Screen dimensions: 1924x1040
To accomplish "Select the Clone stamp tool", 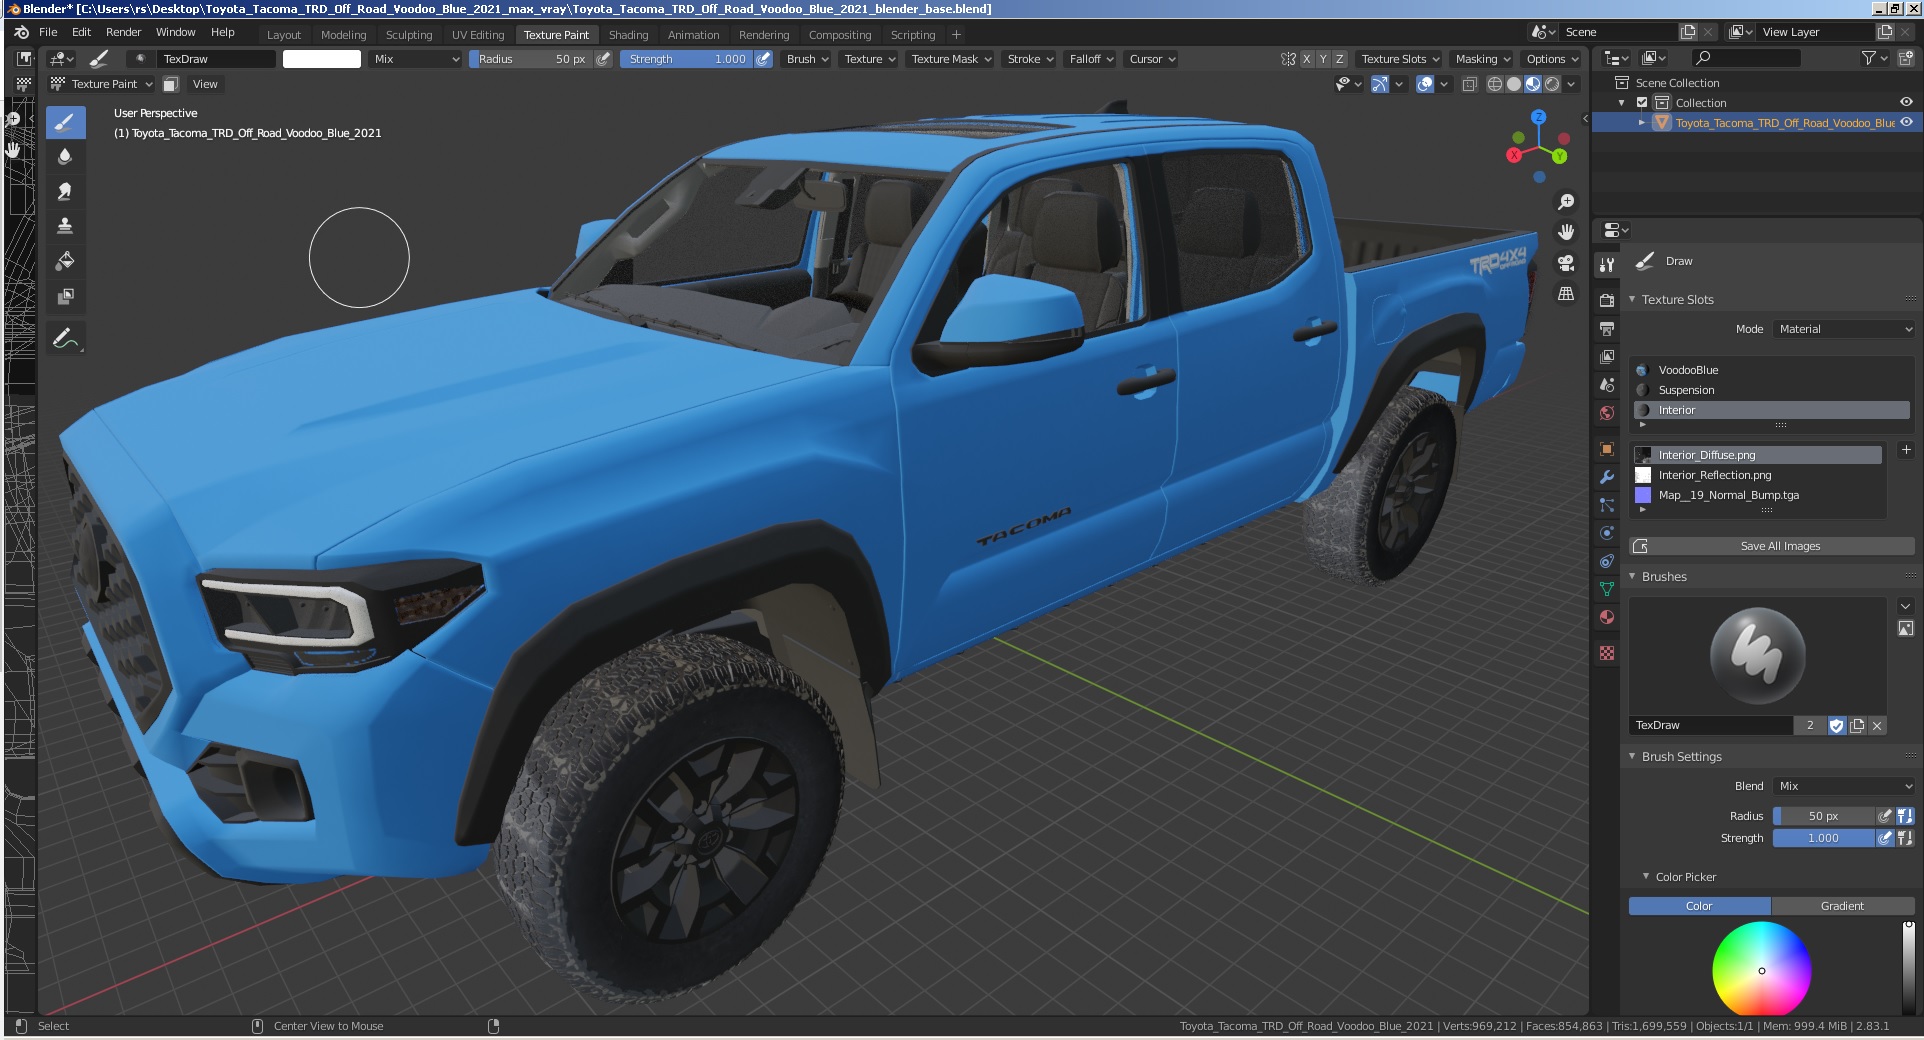I will click(65, 226).
